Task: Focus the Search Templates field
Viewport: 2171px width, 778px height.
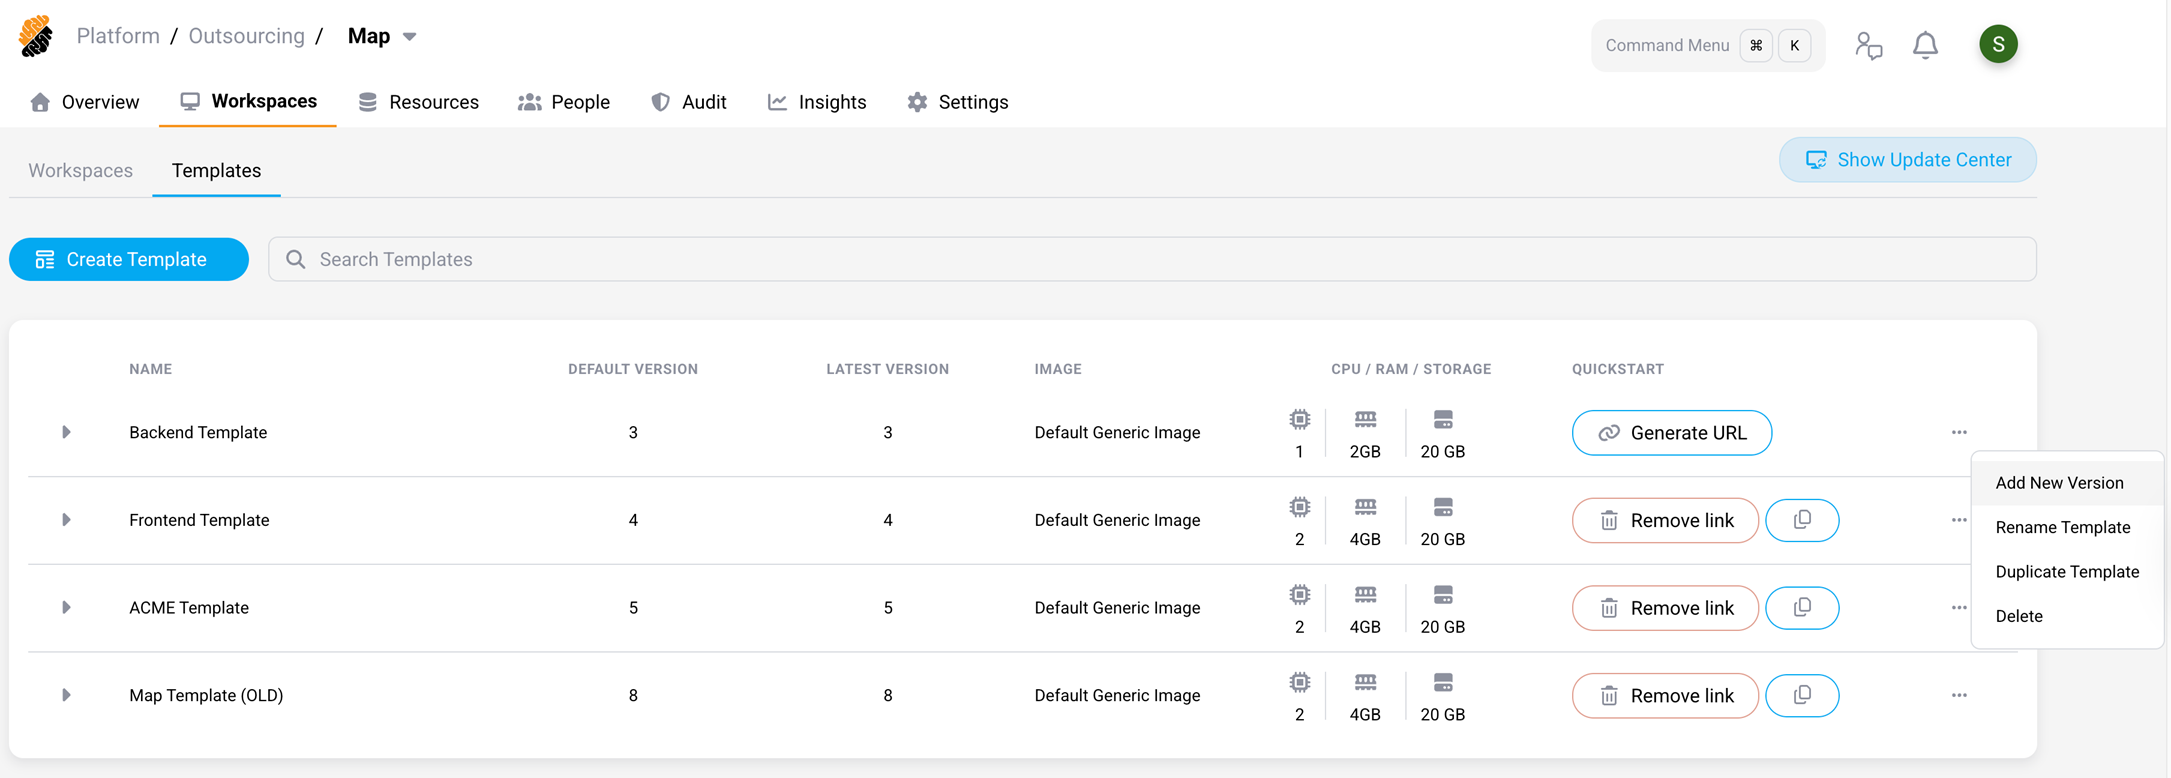Action: pyautogui.click(x=1150, y=260)
